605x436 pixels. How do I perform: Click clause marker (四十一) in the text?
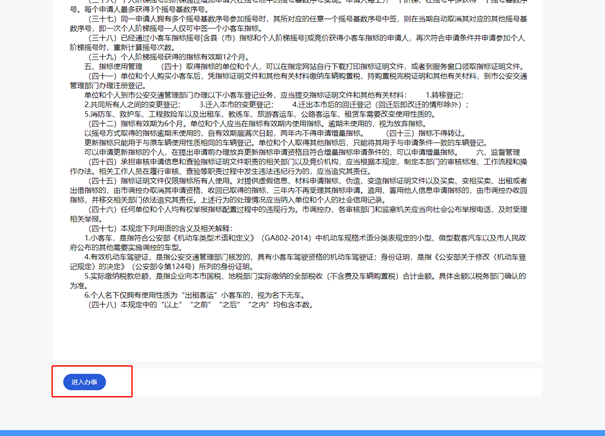coord(103,76)
